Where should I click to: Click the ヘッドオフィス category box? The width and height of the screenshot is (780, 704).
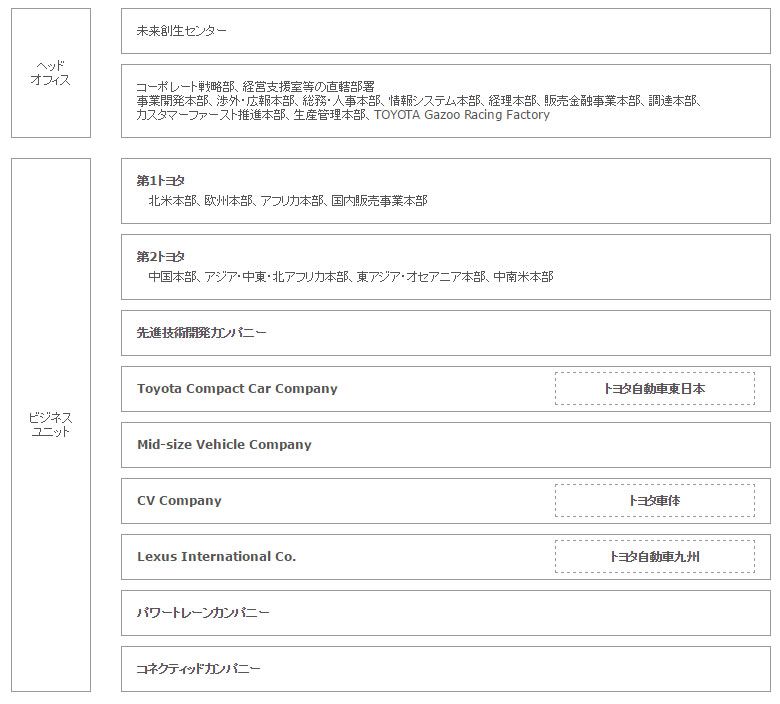click(50, 73)
